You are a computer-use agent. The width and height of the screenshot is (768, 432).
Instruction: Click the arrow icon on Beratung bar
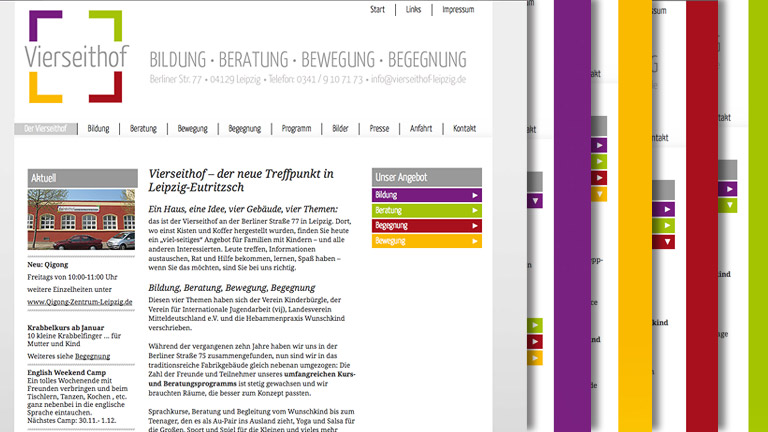pyautogui.click(x=475, y=211)
